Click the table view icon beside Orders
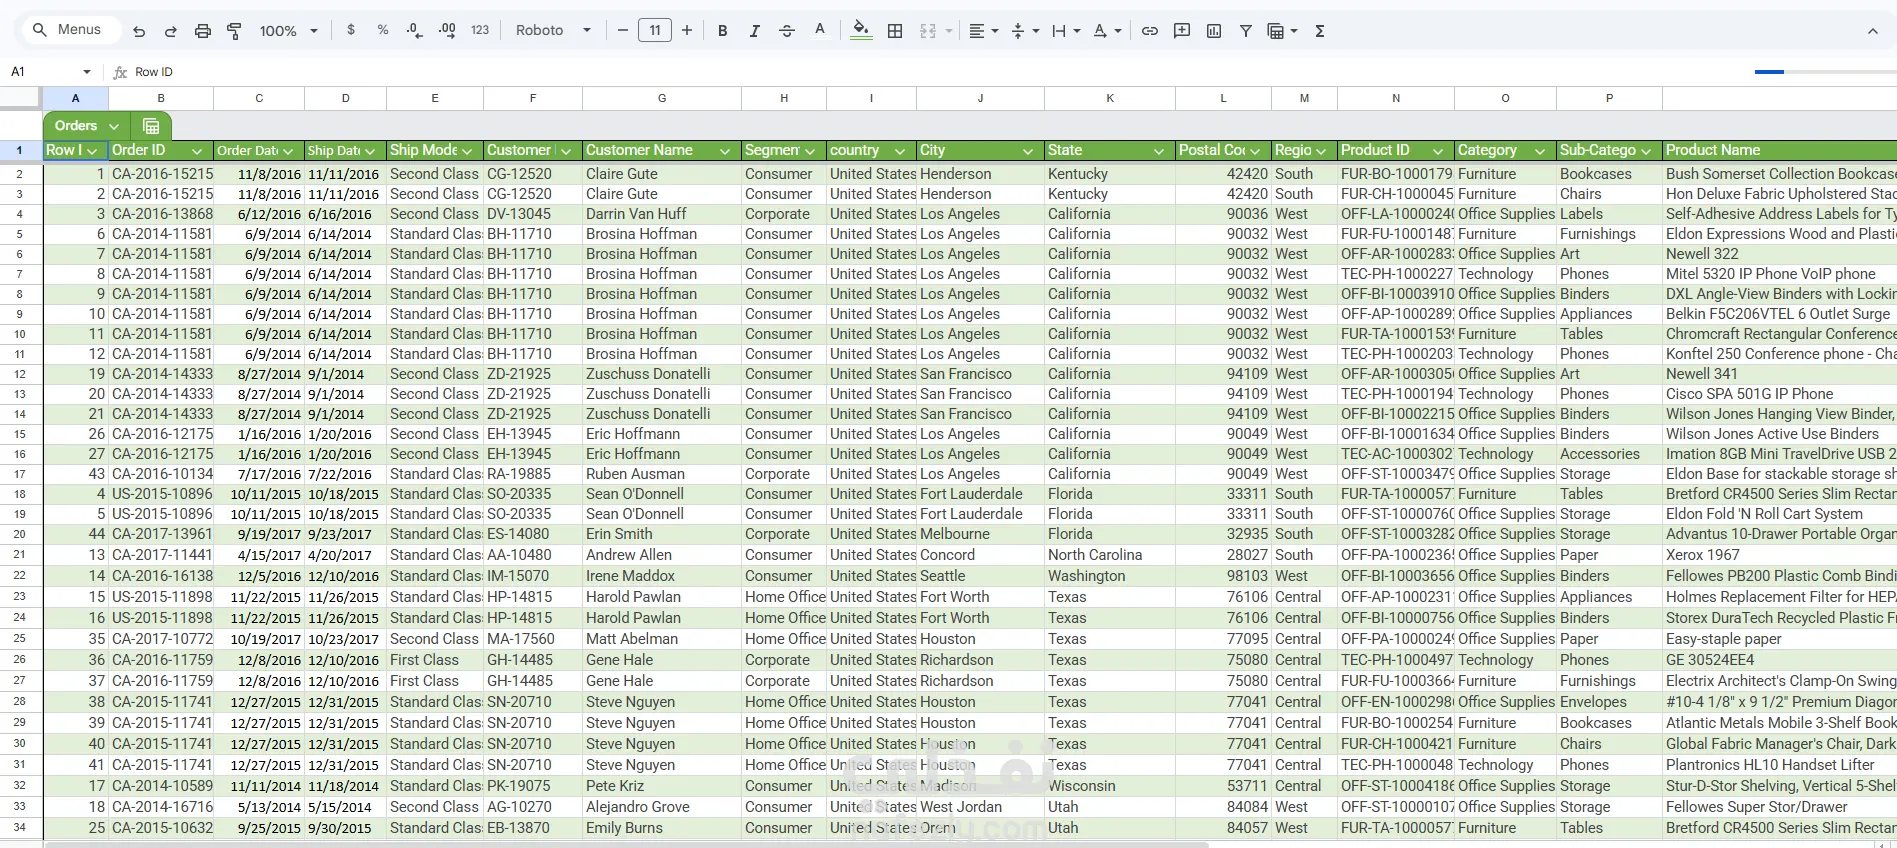This screenshot has height=848, width=1897. [x=151, y=126]
